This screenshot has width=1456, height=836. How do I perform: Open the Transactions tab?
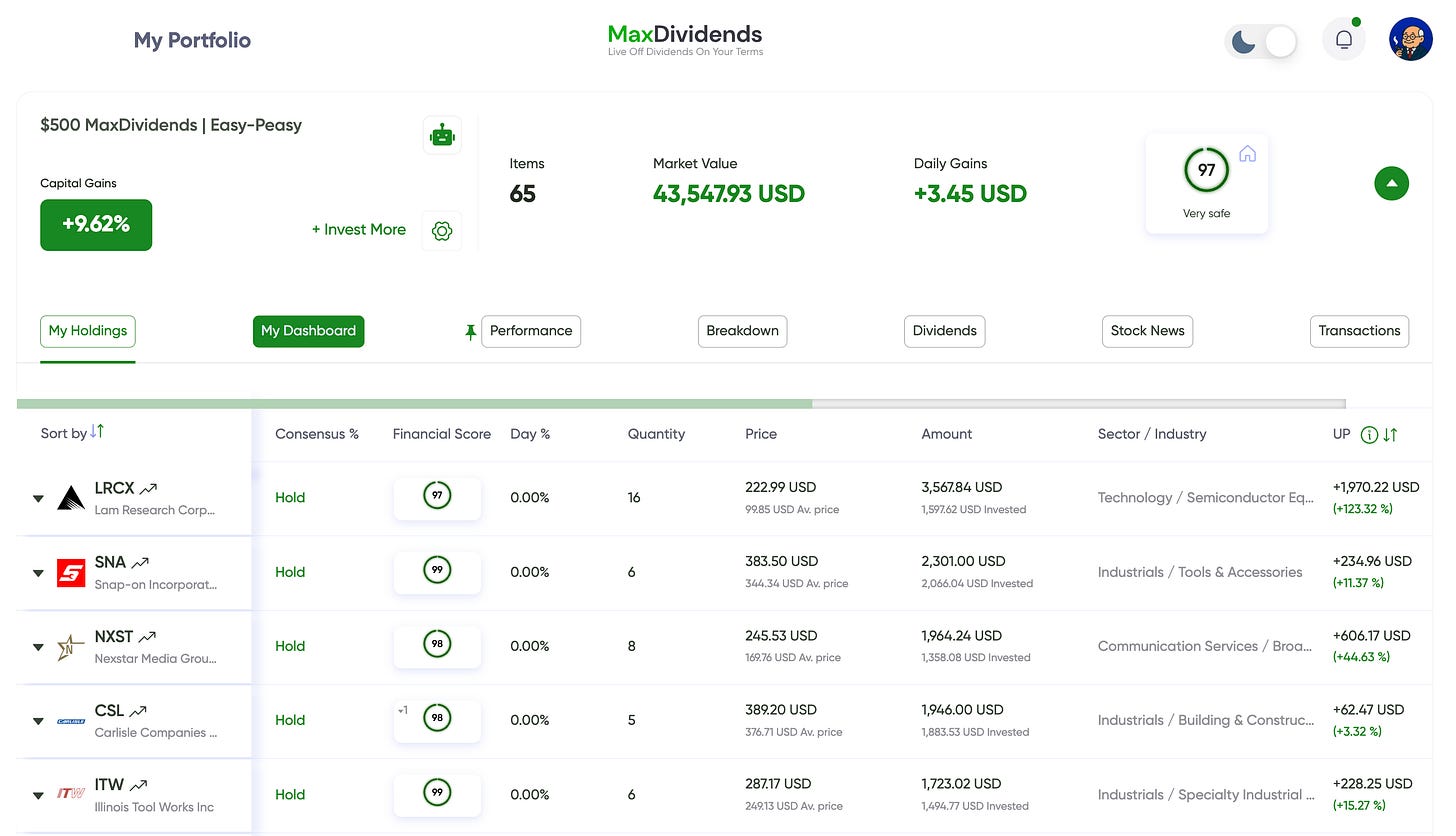click(1359, 331)
